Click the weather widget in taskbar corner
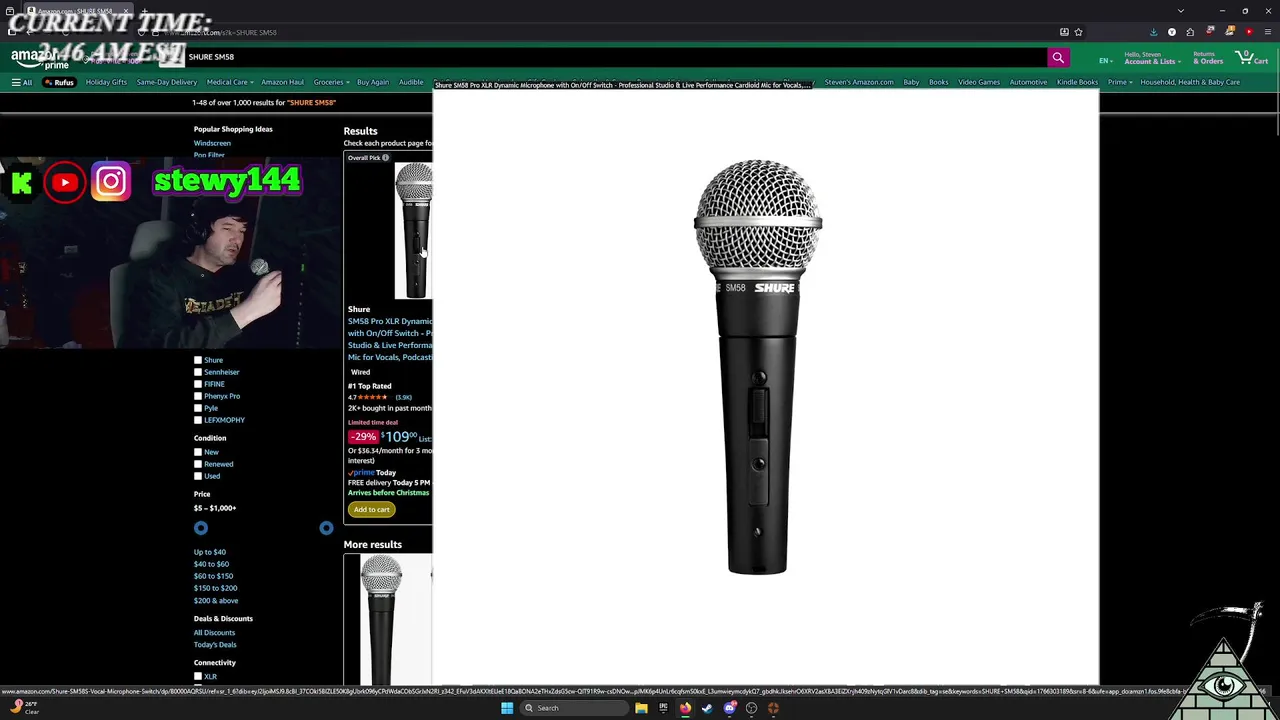This screenshot has height=720, width=1280. tap(25, 707)
